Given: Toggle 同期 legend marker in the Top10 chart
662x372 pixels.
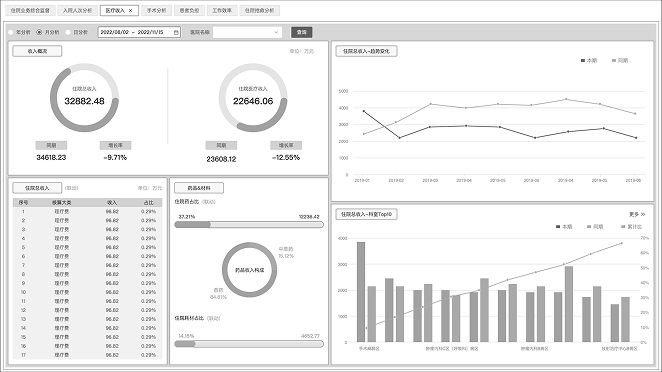Looking at the screenshot, I should point(589,227).
